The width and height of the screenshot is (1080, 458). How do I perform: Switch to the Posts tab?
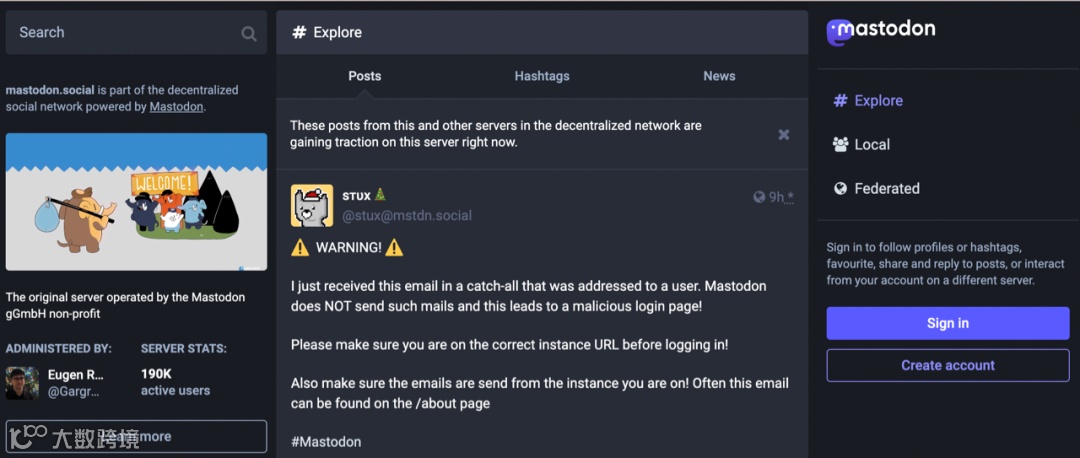point(364,76)
